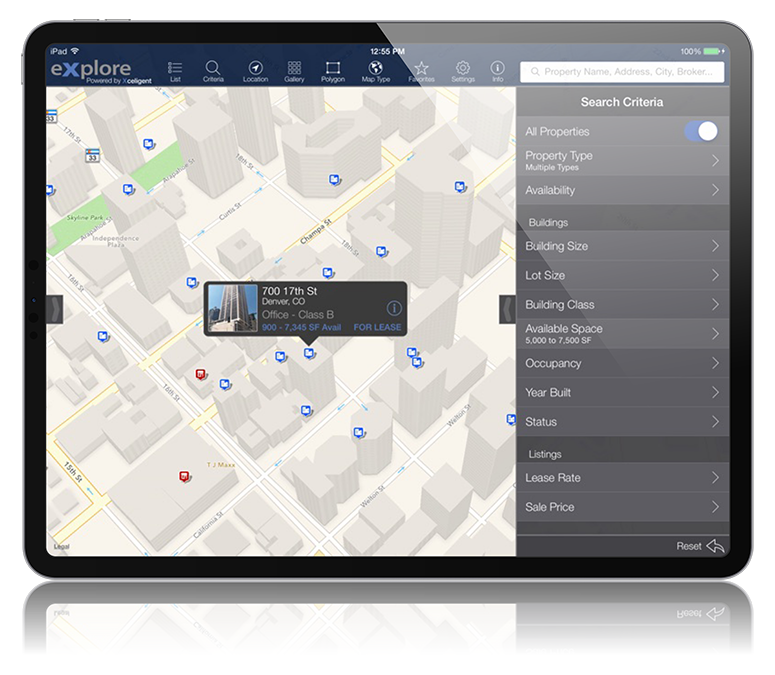Click the 700 17th St building thumbnail
This screenshot has width=775, height=675.
[x=232, y=309]
